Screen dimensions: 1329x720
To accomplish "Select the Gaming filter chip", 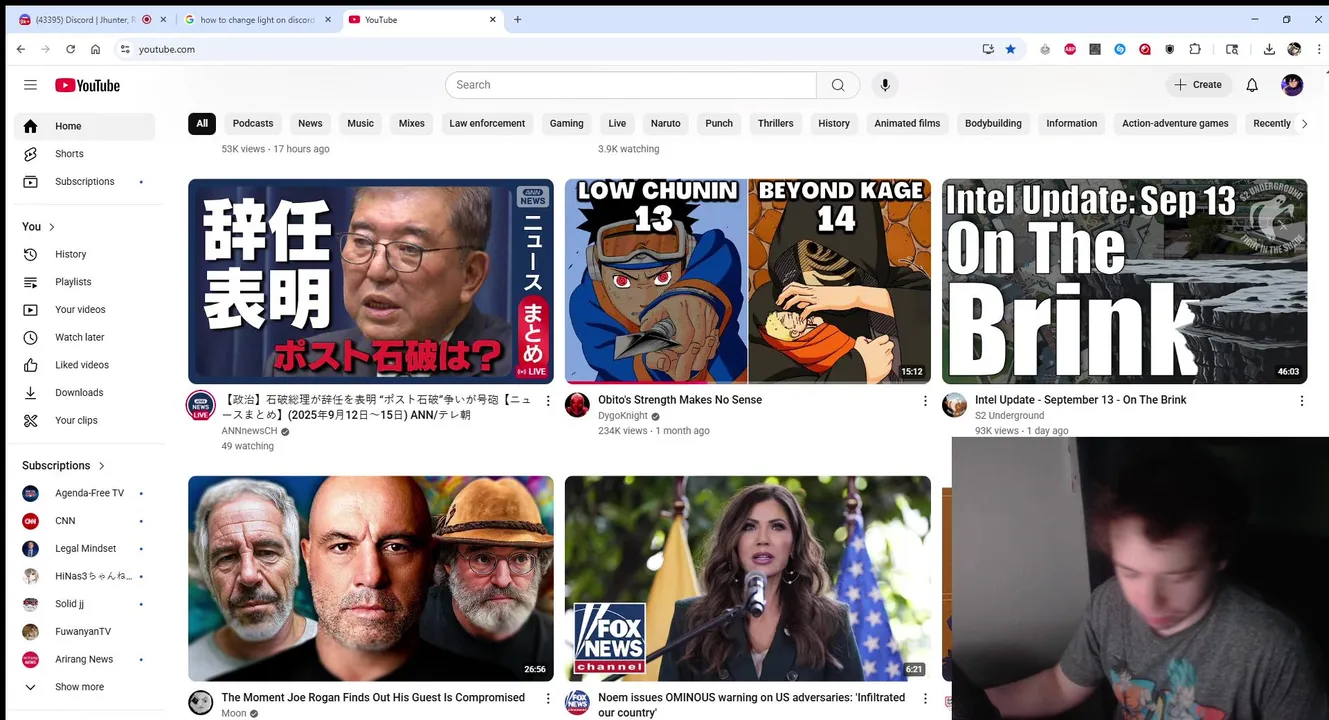I will click(x=566, y=124).
